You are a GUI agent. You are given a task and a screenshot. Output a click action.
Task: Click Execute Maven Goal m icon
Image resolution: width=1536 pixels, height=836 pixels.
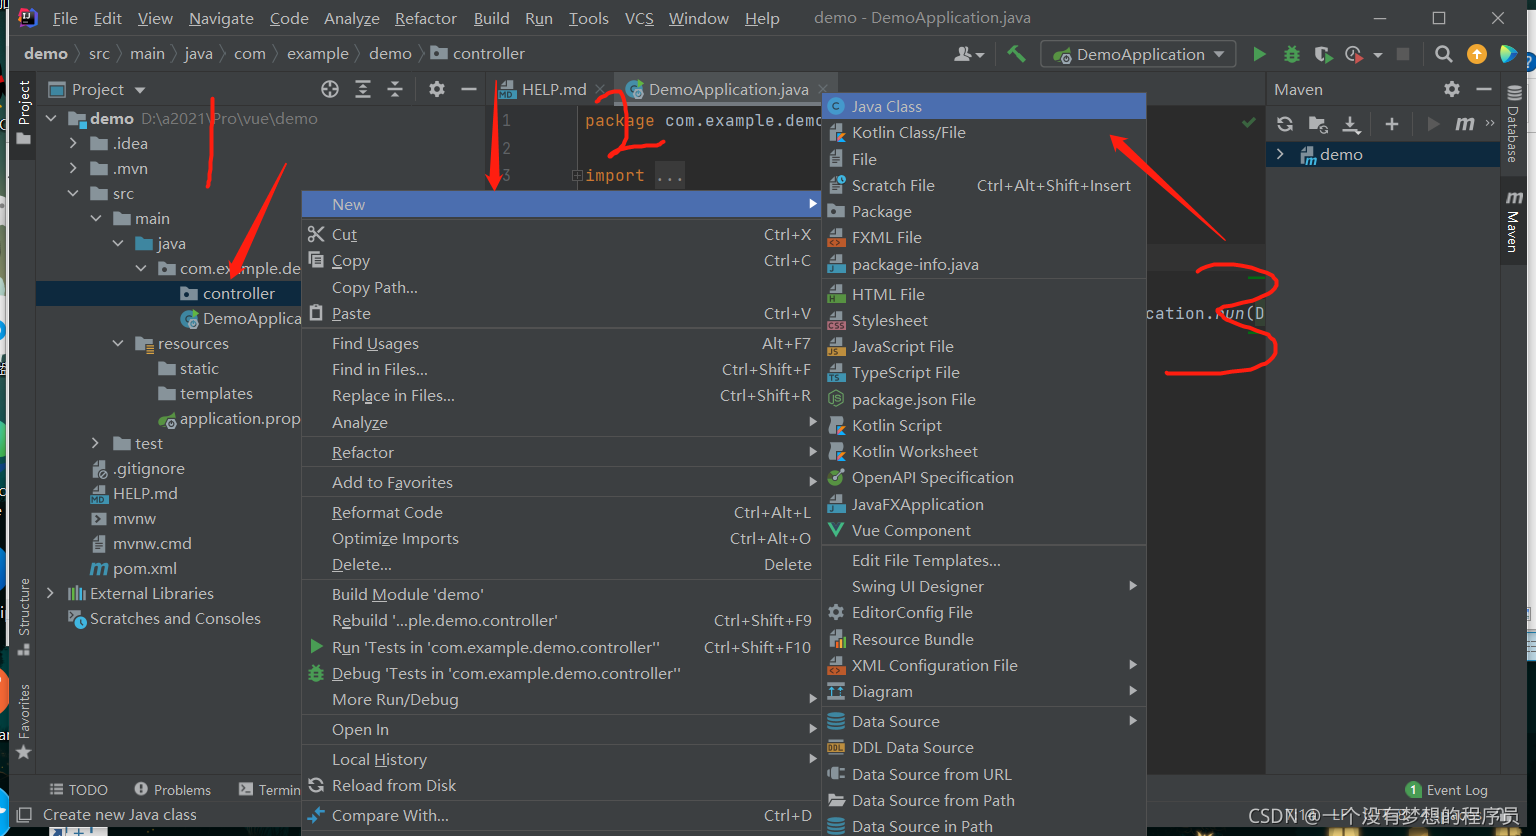[1465, 124]
